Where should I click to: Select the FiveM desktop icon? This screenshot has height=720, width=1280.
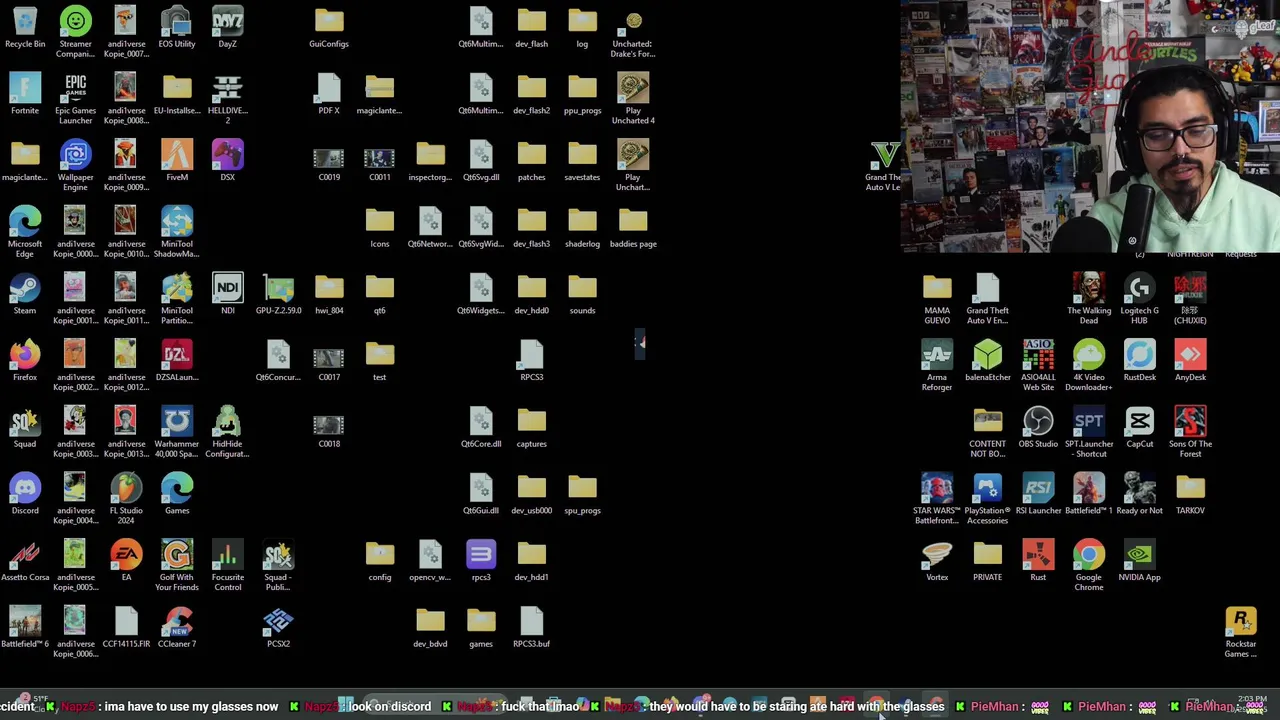(x=177, y=161)
